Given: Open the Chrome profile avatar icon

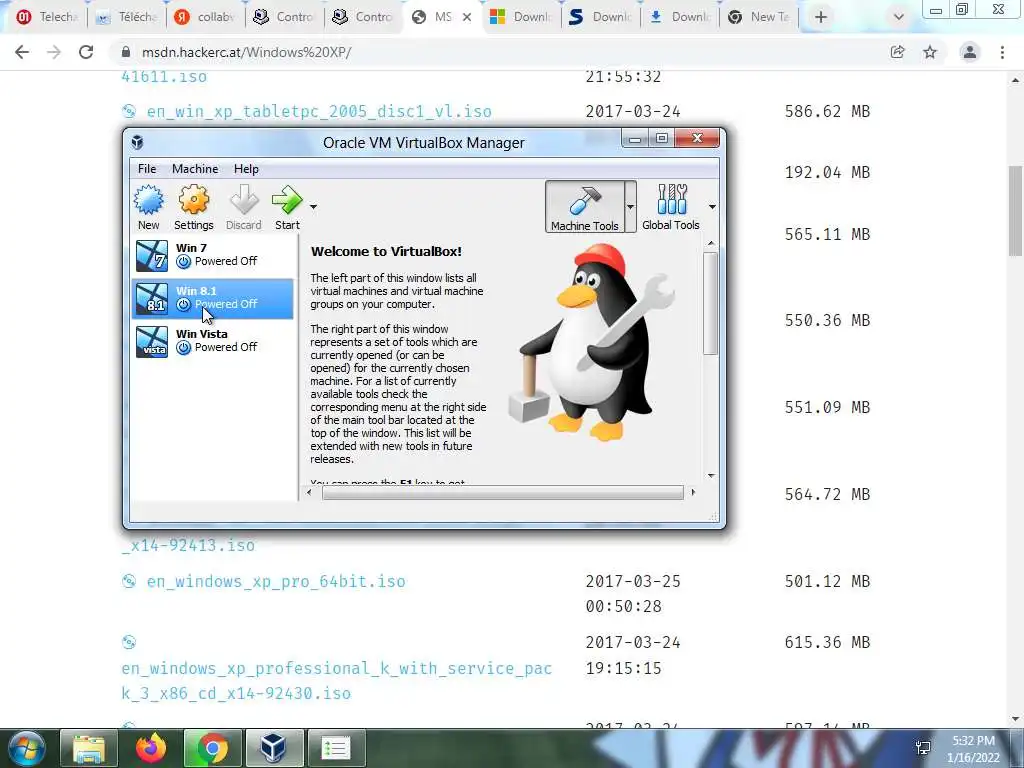Looking at the screenshot, I should point(970,52).
